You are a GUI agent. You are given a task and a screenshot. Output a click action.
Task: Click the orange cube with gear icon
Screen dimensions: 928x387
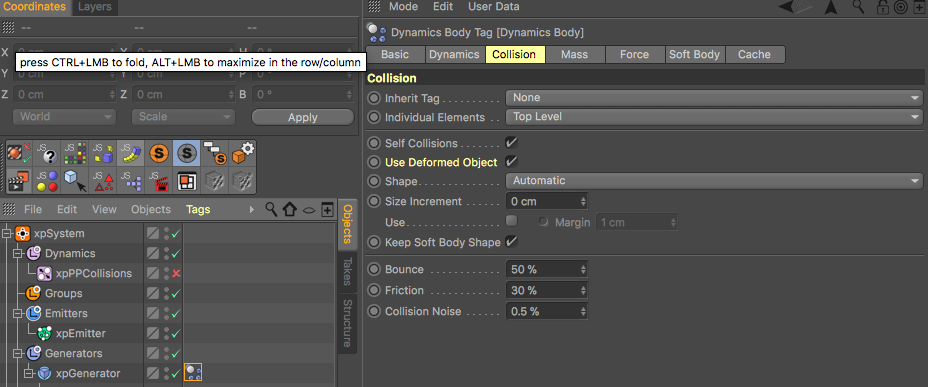(243, 153)
